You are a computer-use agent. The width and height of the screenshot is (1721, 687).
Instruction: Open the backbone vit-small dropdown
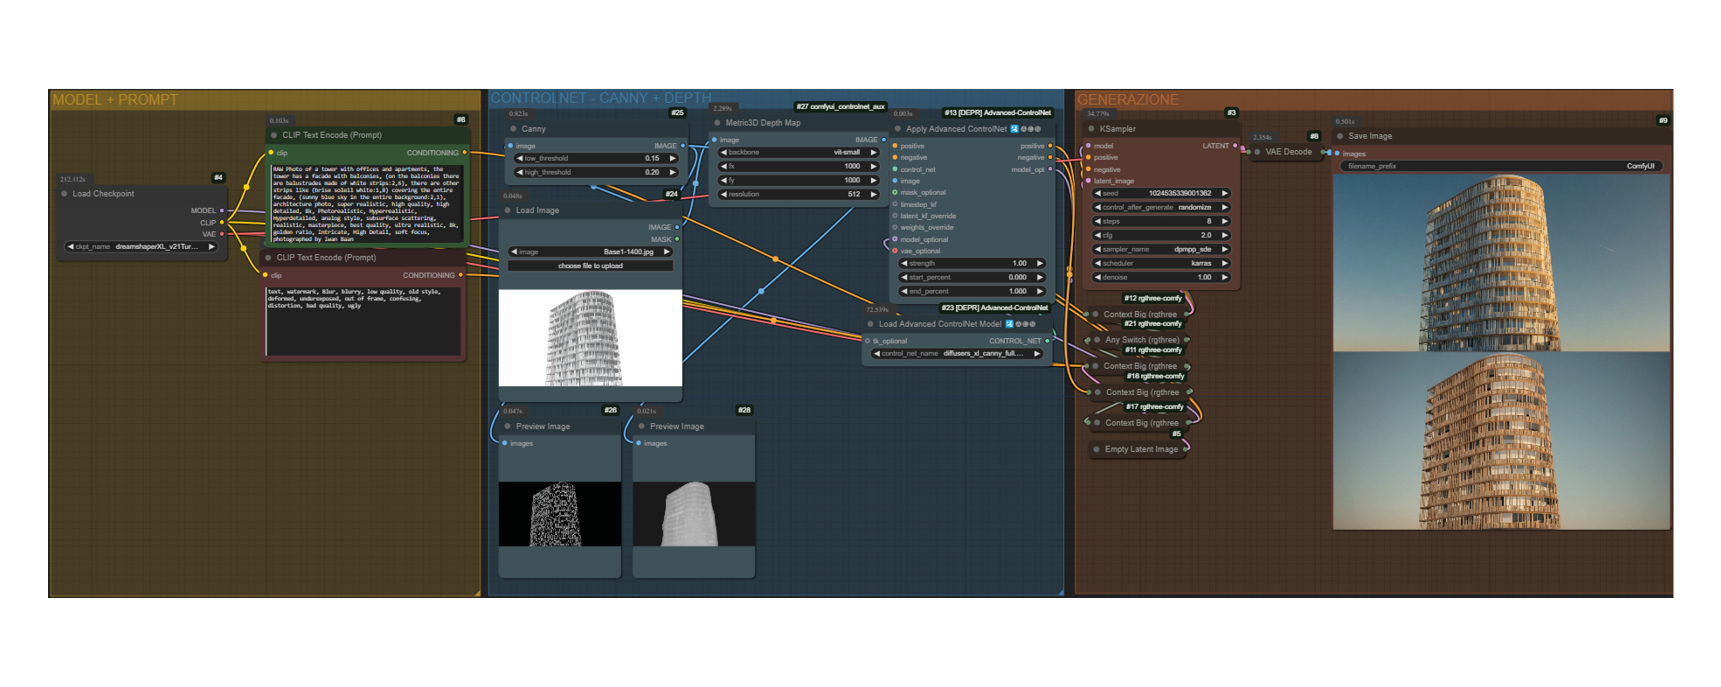point(799,152)
